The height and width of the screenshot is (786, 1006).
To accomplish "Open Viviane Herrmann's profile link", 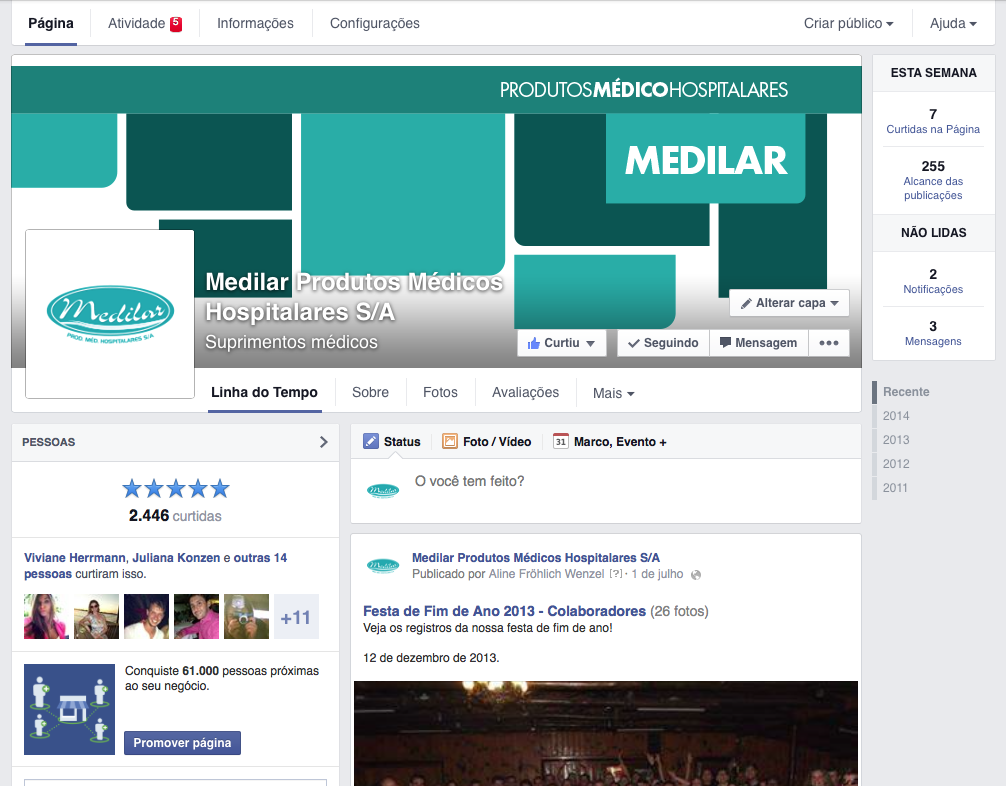I will pyautogui.click(x=75, y=558).
